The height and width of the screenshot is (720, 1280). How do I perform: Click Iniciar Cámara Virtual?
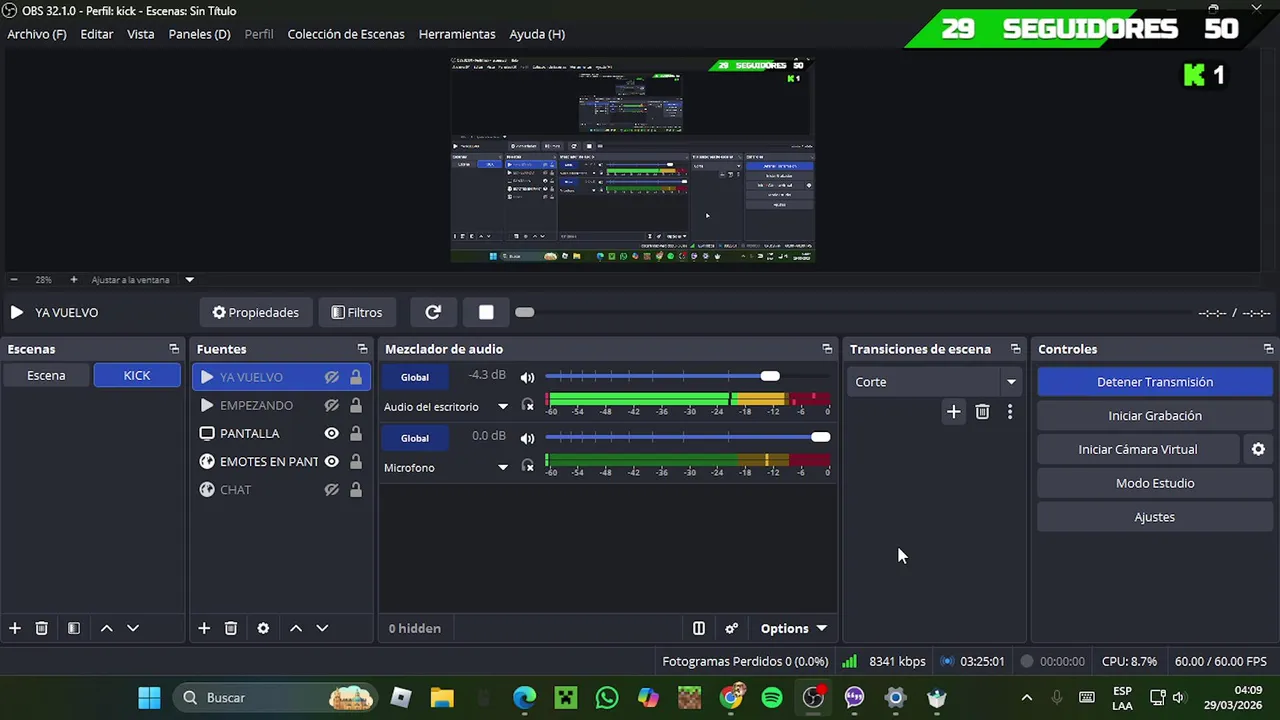[x=1138, y=450]
